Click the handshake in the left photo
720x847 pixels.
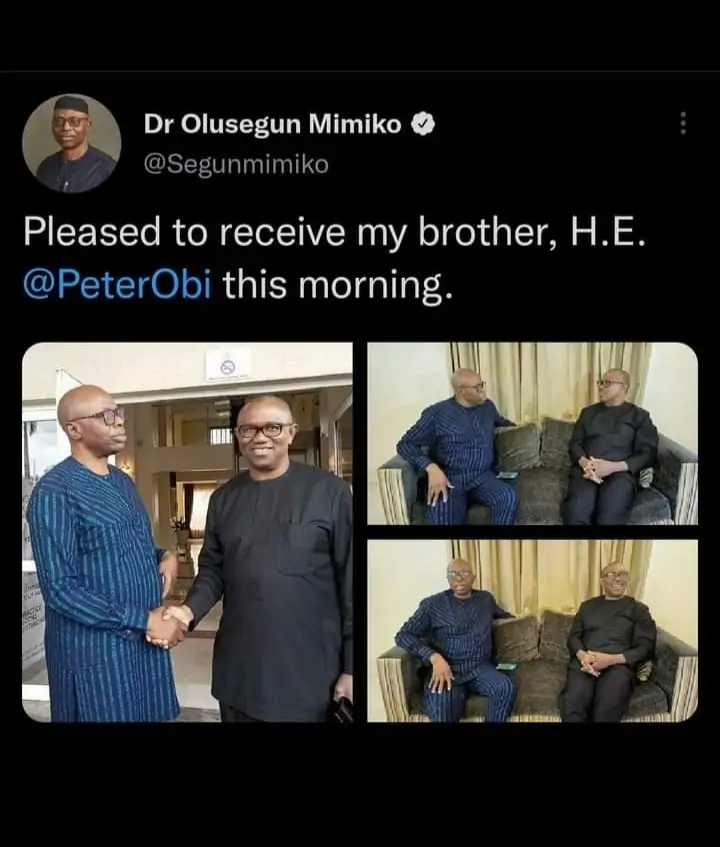(x=168, y=626)
